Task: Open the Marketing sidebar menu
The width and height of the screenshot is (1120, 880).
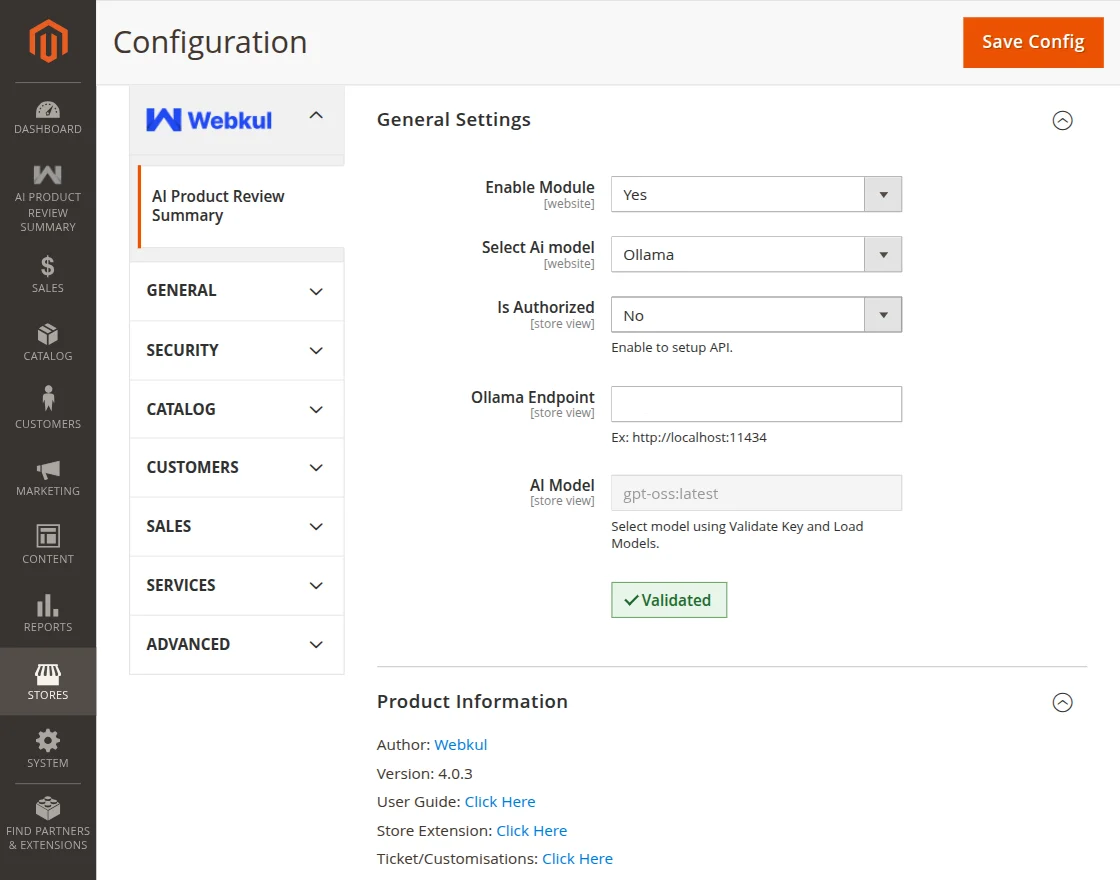Action: (48, 478)
